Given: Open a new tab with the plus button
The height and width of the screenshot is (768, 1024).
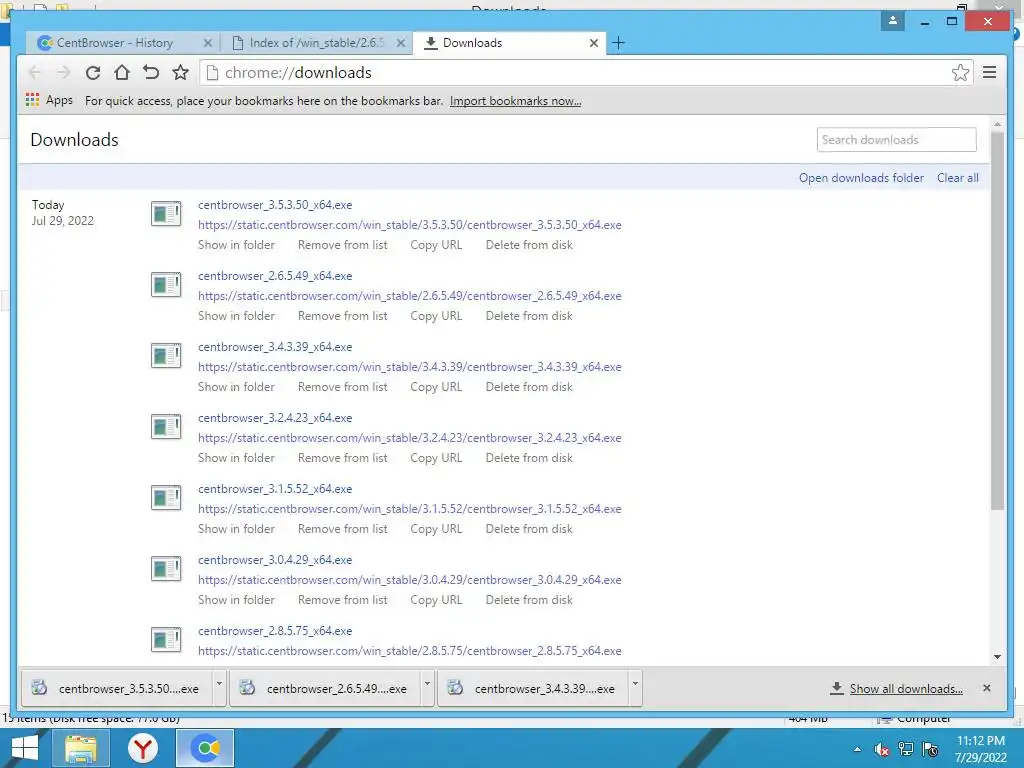Looking at the screenshot, I should [x=618, y=43].
